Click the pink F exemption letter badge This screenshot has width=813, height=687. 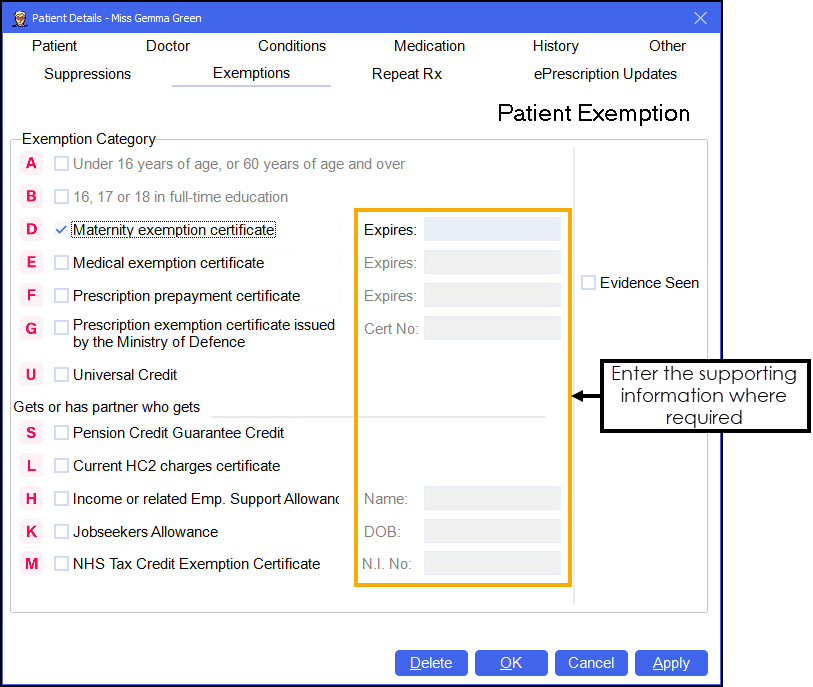coord(32,296)
